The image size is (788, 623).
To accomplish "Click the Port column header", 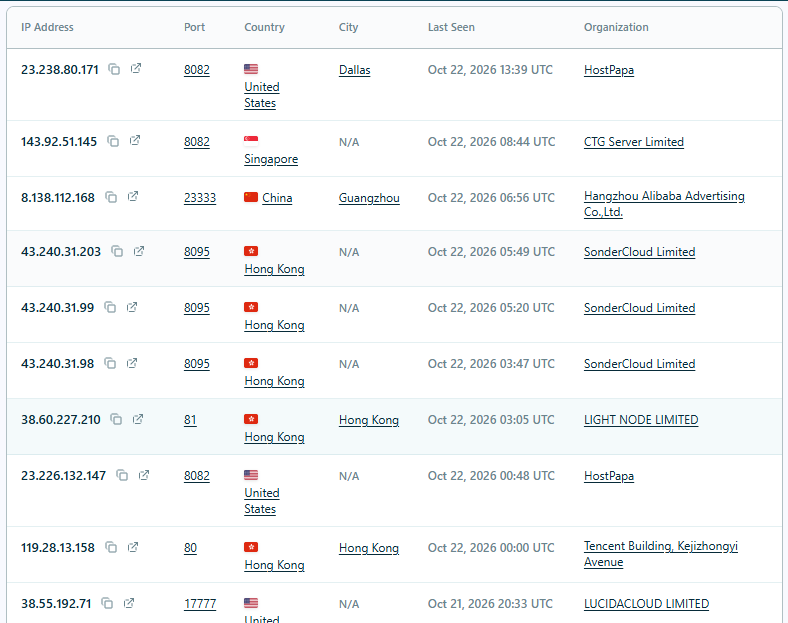I will pyautogui.click(x=194, y=27).
